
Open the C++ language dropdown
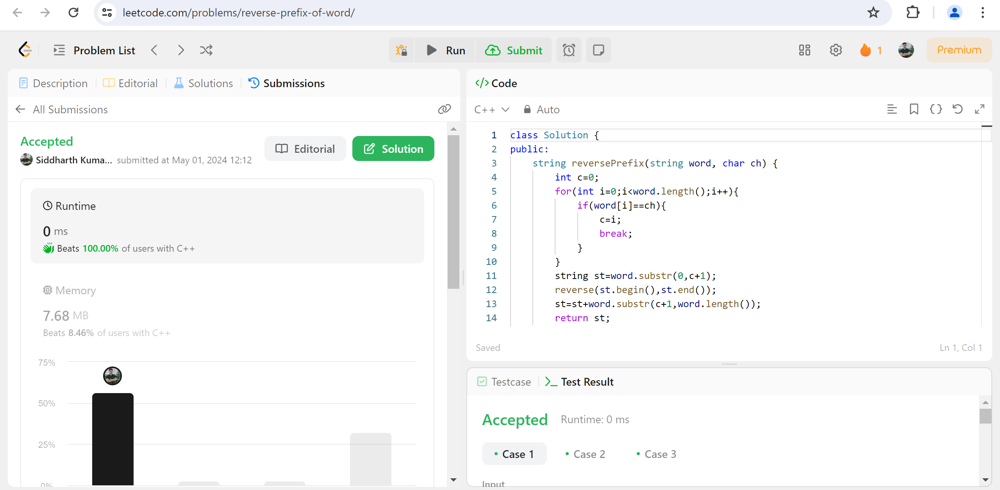point(492,109)
